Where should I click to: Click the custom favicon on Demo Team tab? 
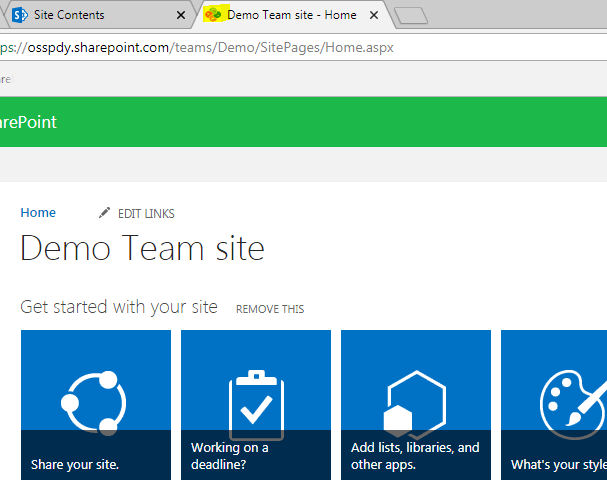point(213,15)
